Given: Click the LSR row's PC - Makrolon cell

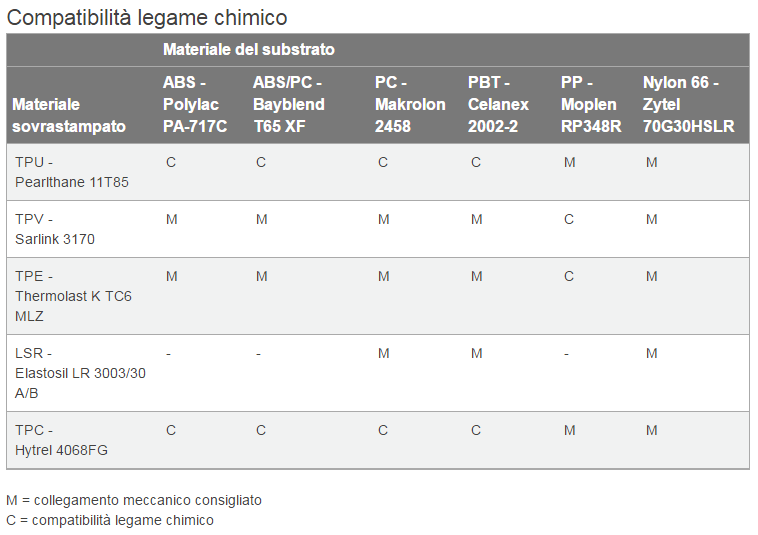Looking at the screenshot, I should pos(383,353).
